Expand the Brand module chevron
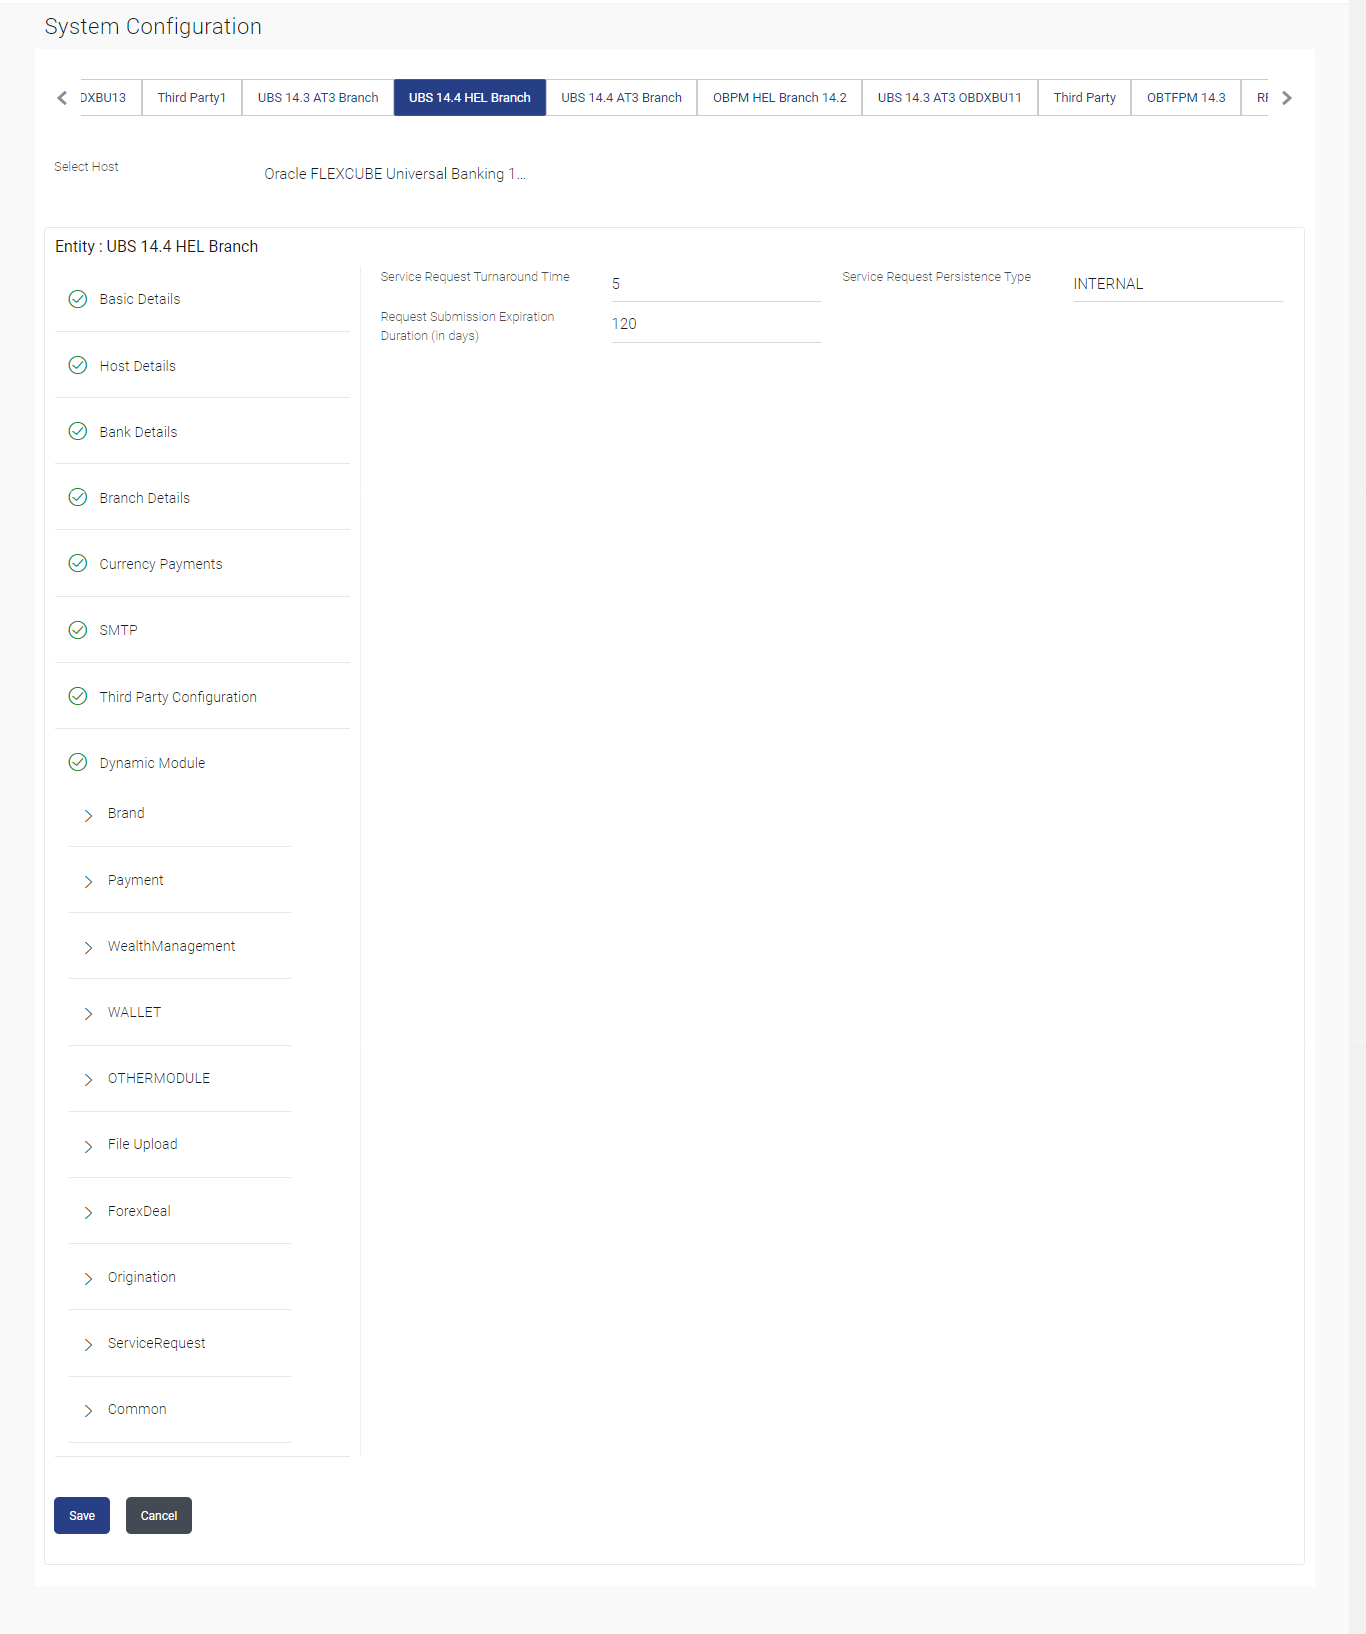This screenshot has width=1366, height=1634. click(x=88, y=815)
